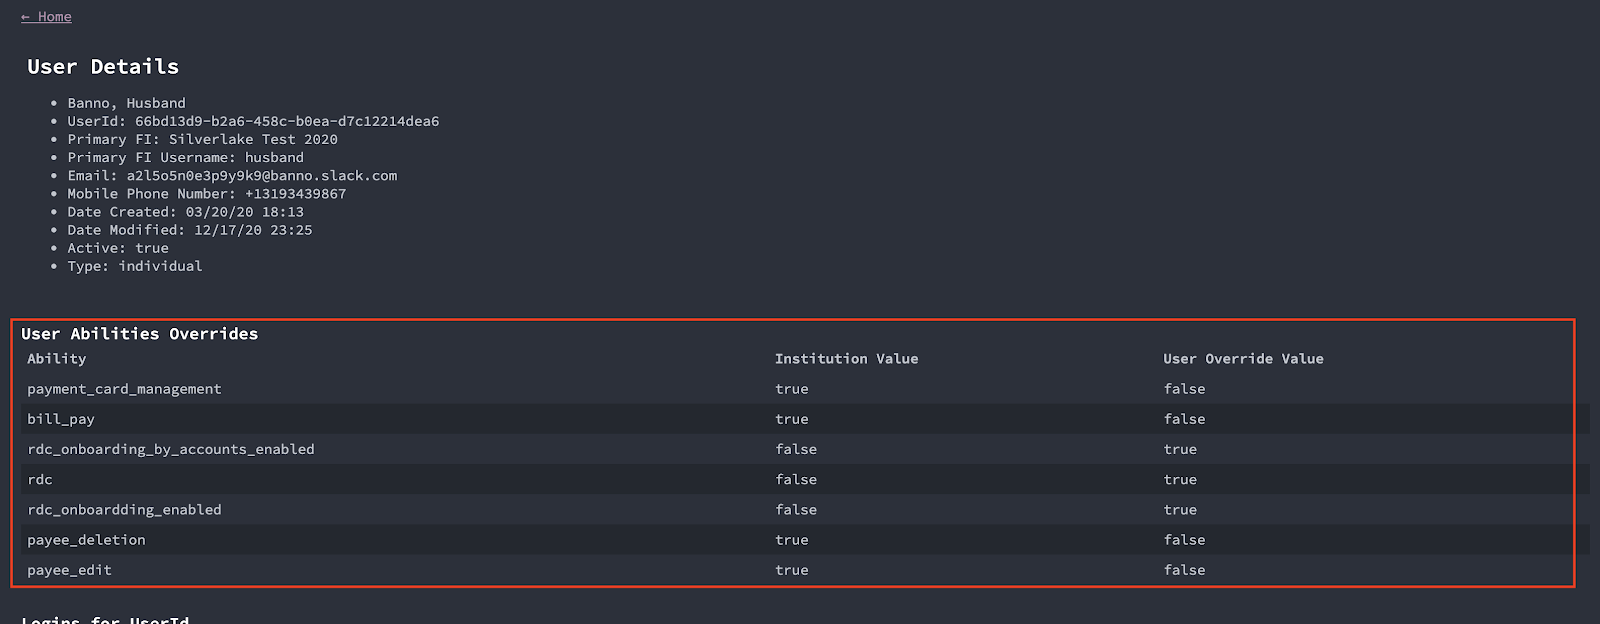Select the payment_card_management ability row

point(124,389)
